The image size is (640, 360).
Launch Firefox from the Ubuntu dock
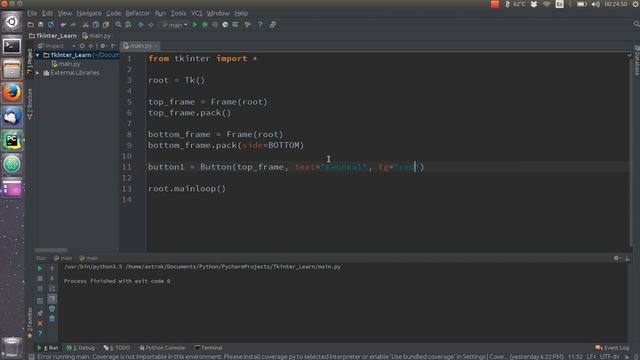point(12,93)
